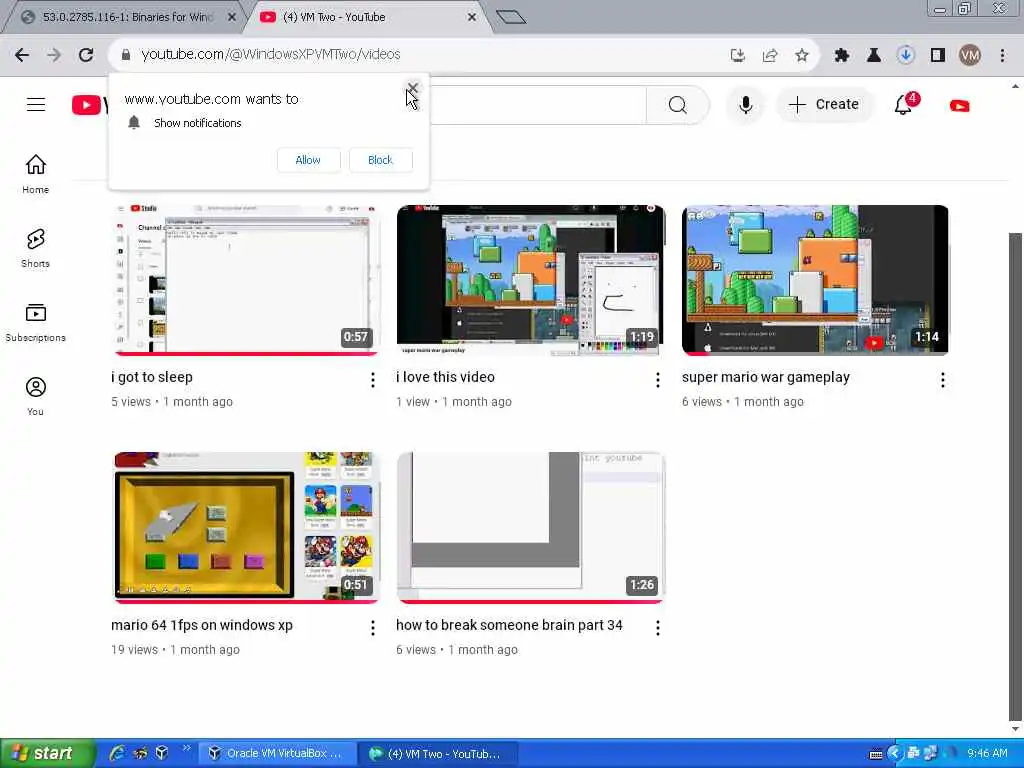Click the share page icon
This screenshot has width=1024, height=768.
[x=770, y=55]
